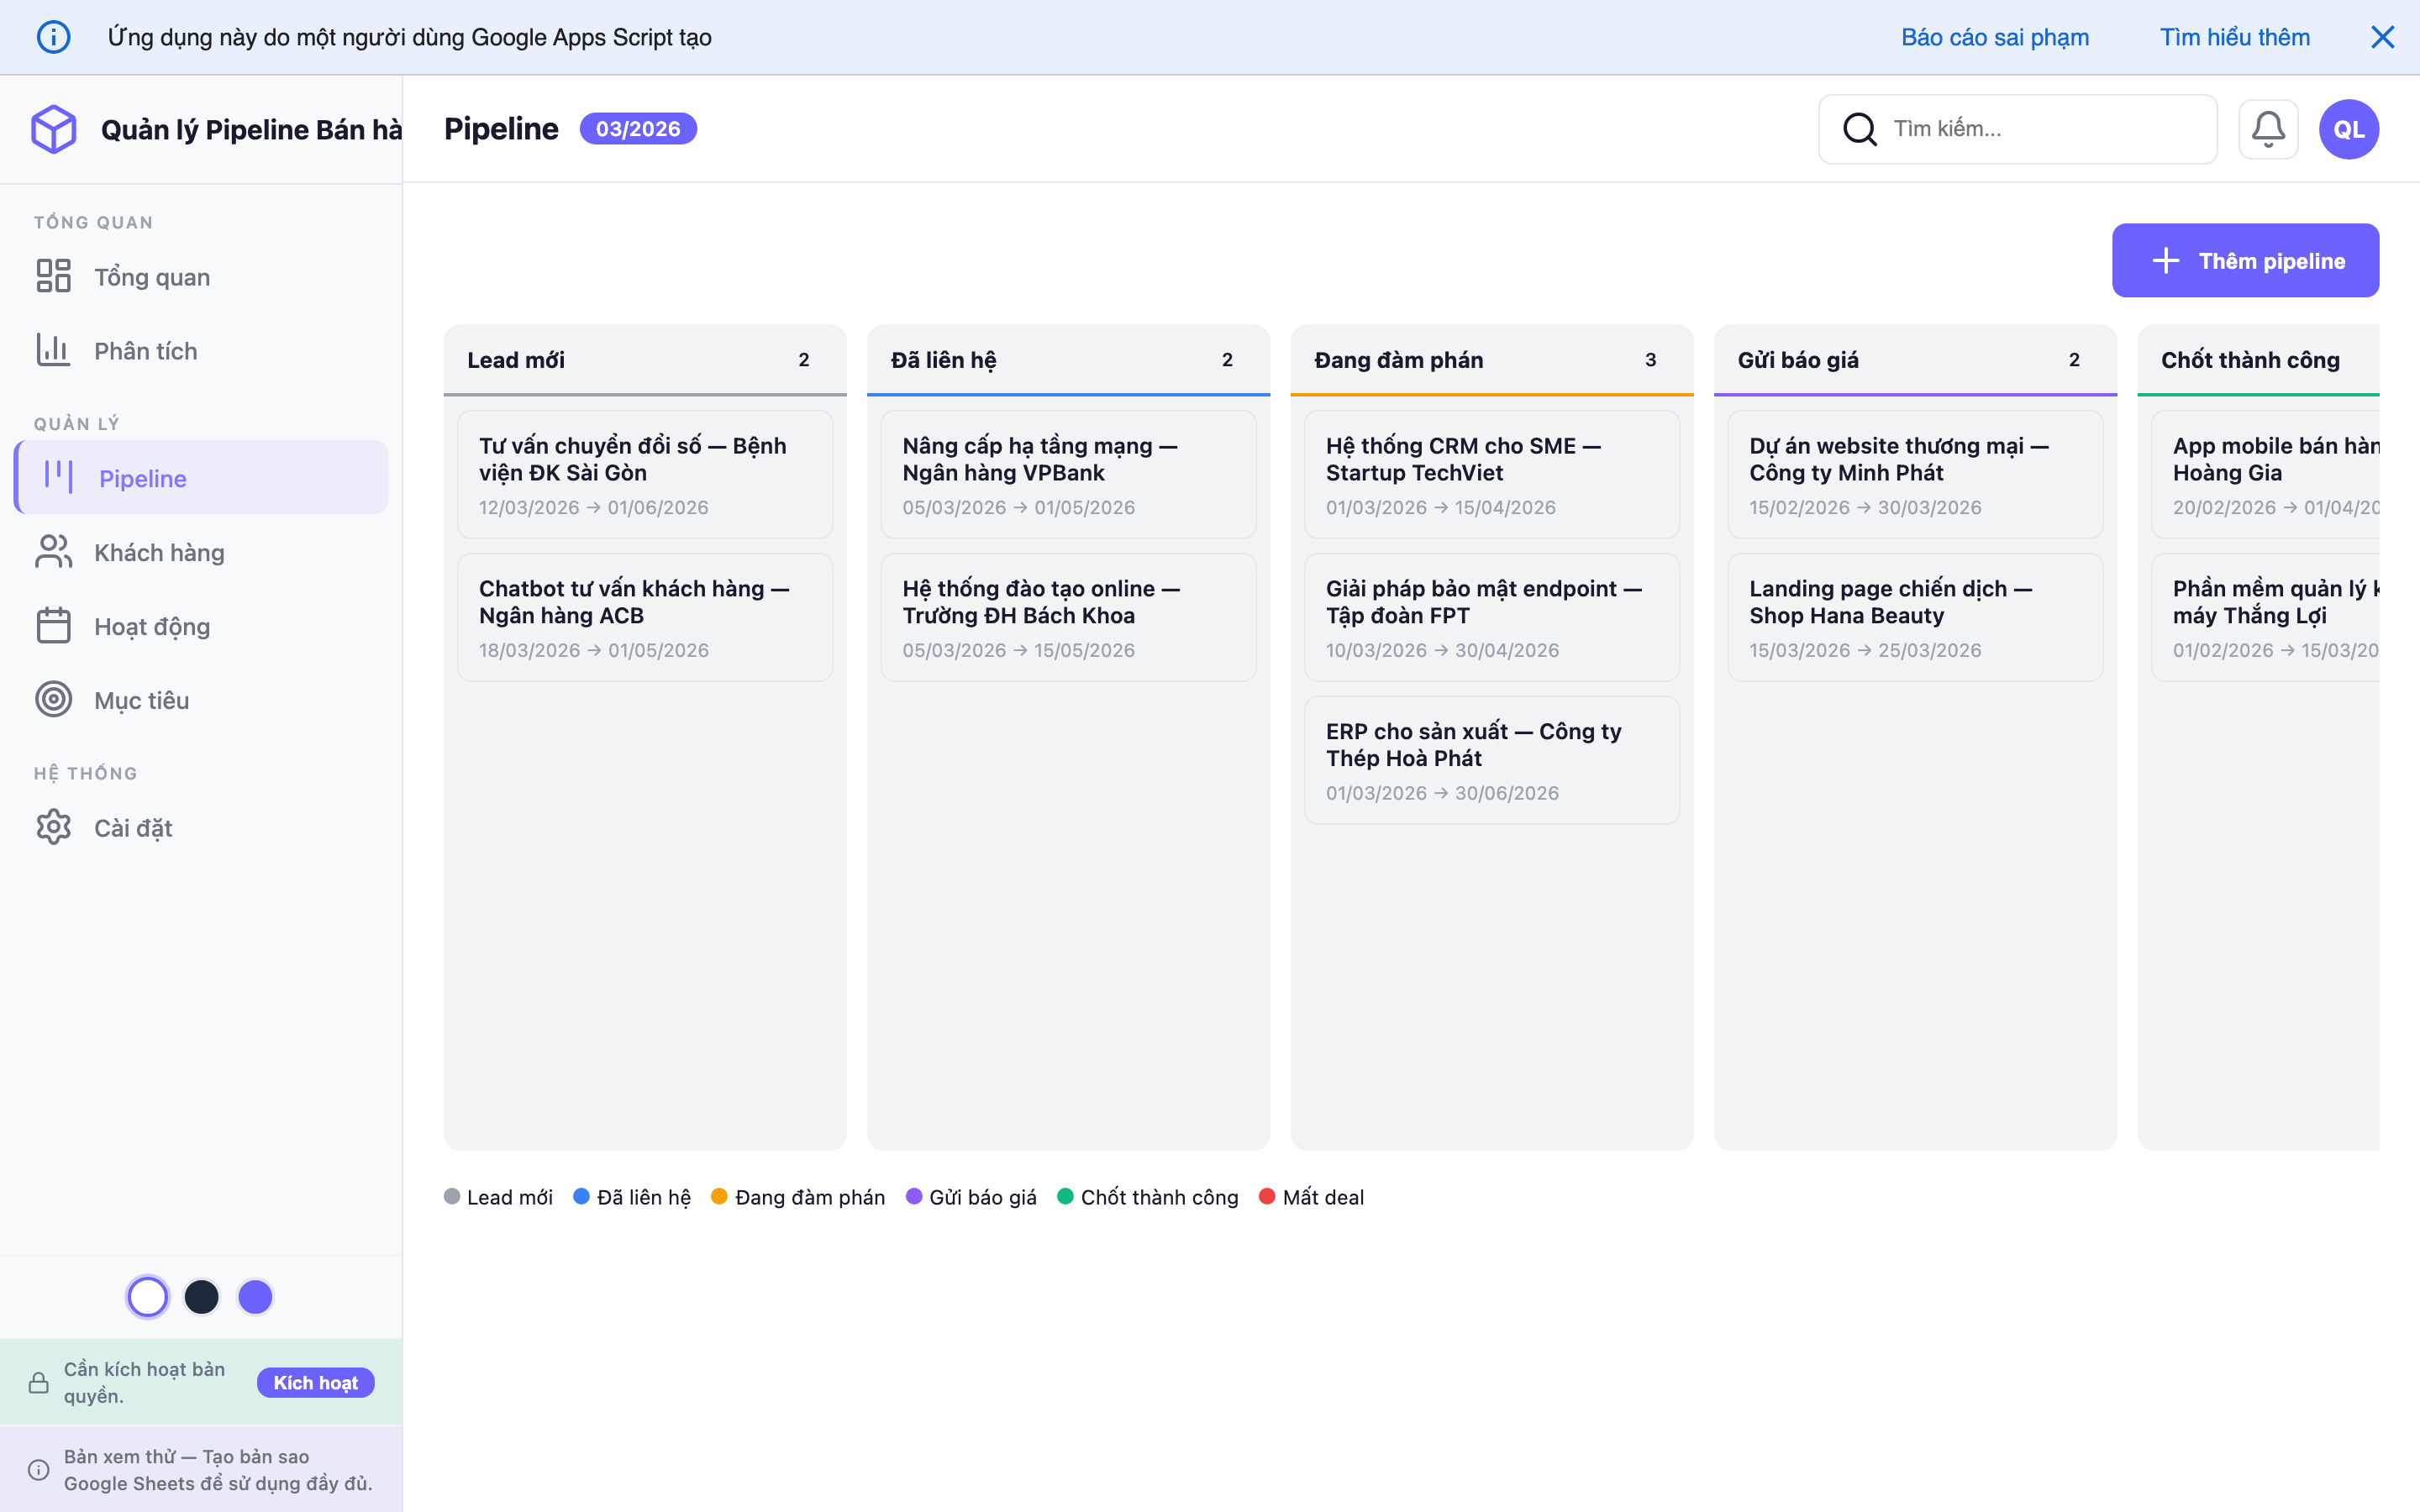Open the Tìm hiểu thêm link
Viewport: 2420px width, 1512px height.
click(2234, 37)
